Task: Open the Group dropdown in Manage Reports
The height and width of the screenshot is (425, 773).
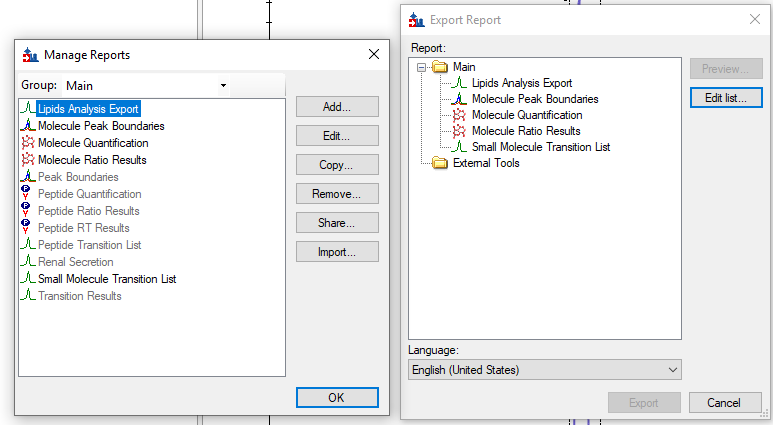Action: [x=223, y=86]
